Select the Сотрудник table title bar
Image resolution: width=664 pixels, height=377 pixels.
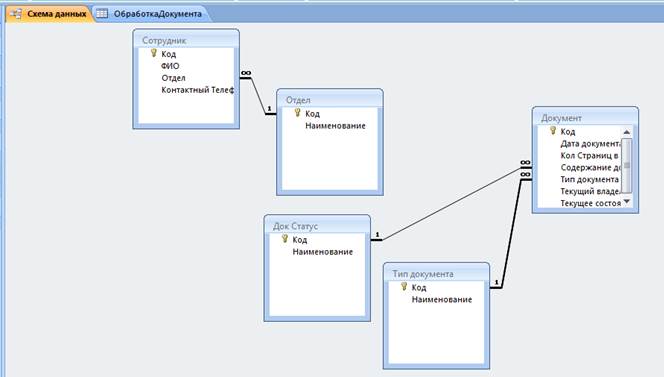tap(186, 40)
